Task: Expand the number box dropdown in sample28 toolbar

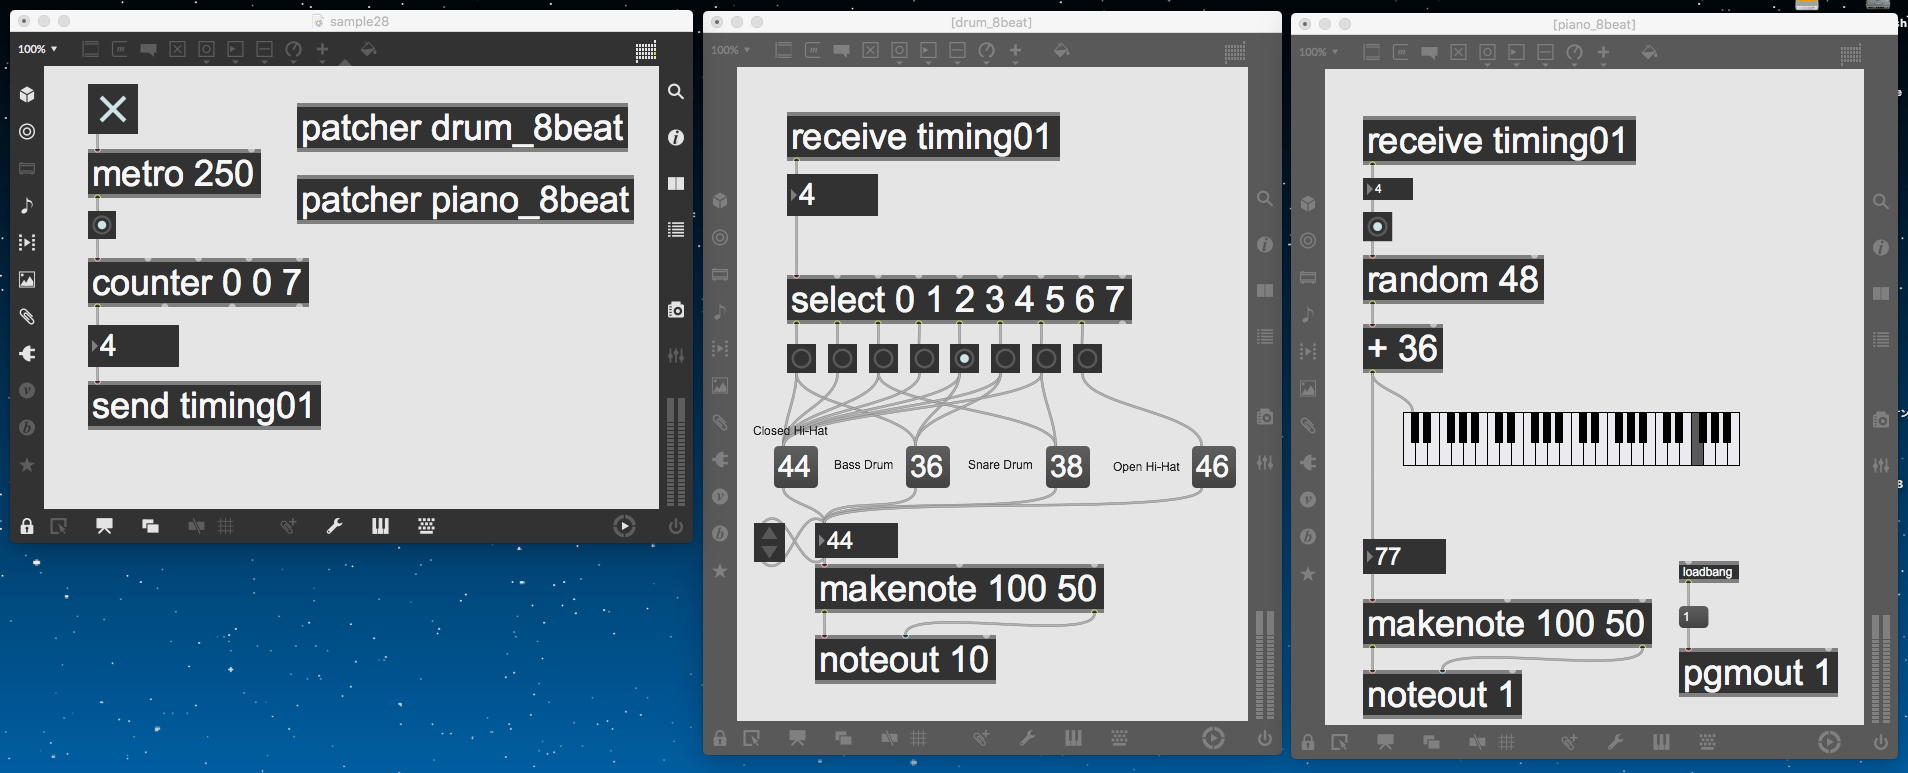Action: [x=235, y=50]
